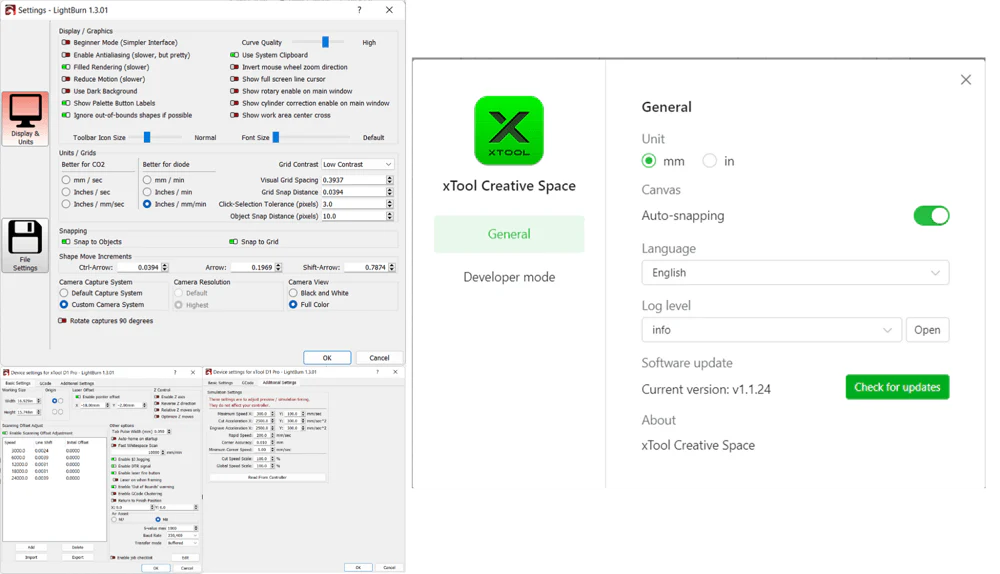Open the Language dropdown showing English

pos(795,273)
